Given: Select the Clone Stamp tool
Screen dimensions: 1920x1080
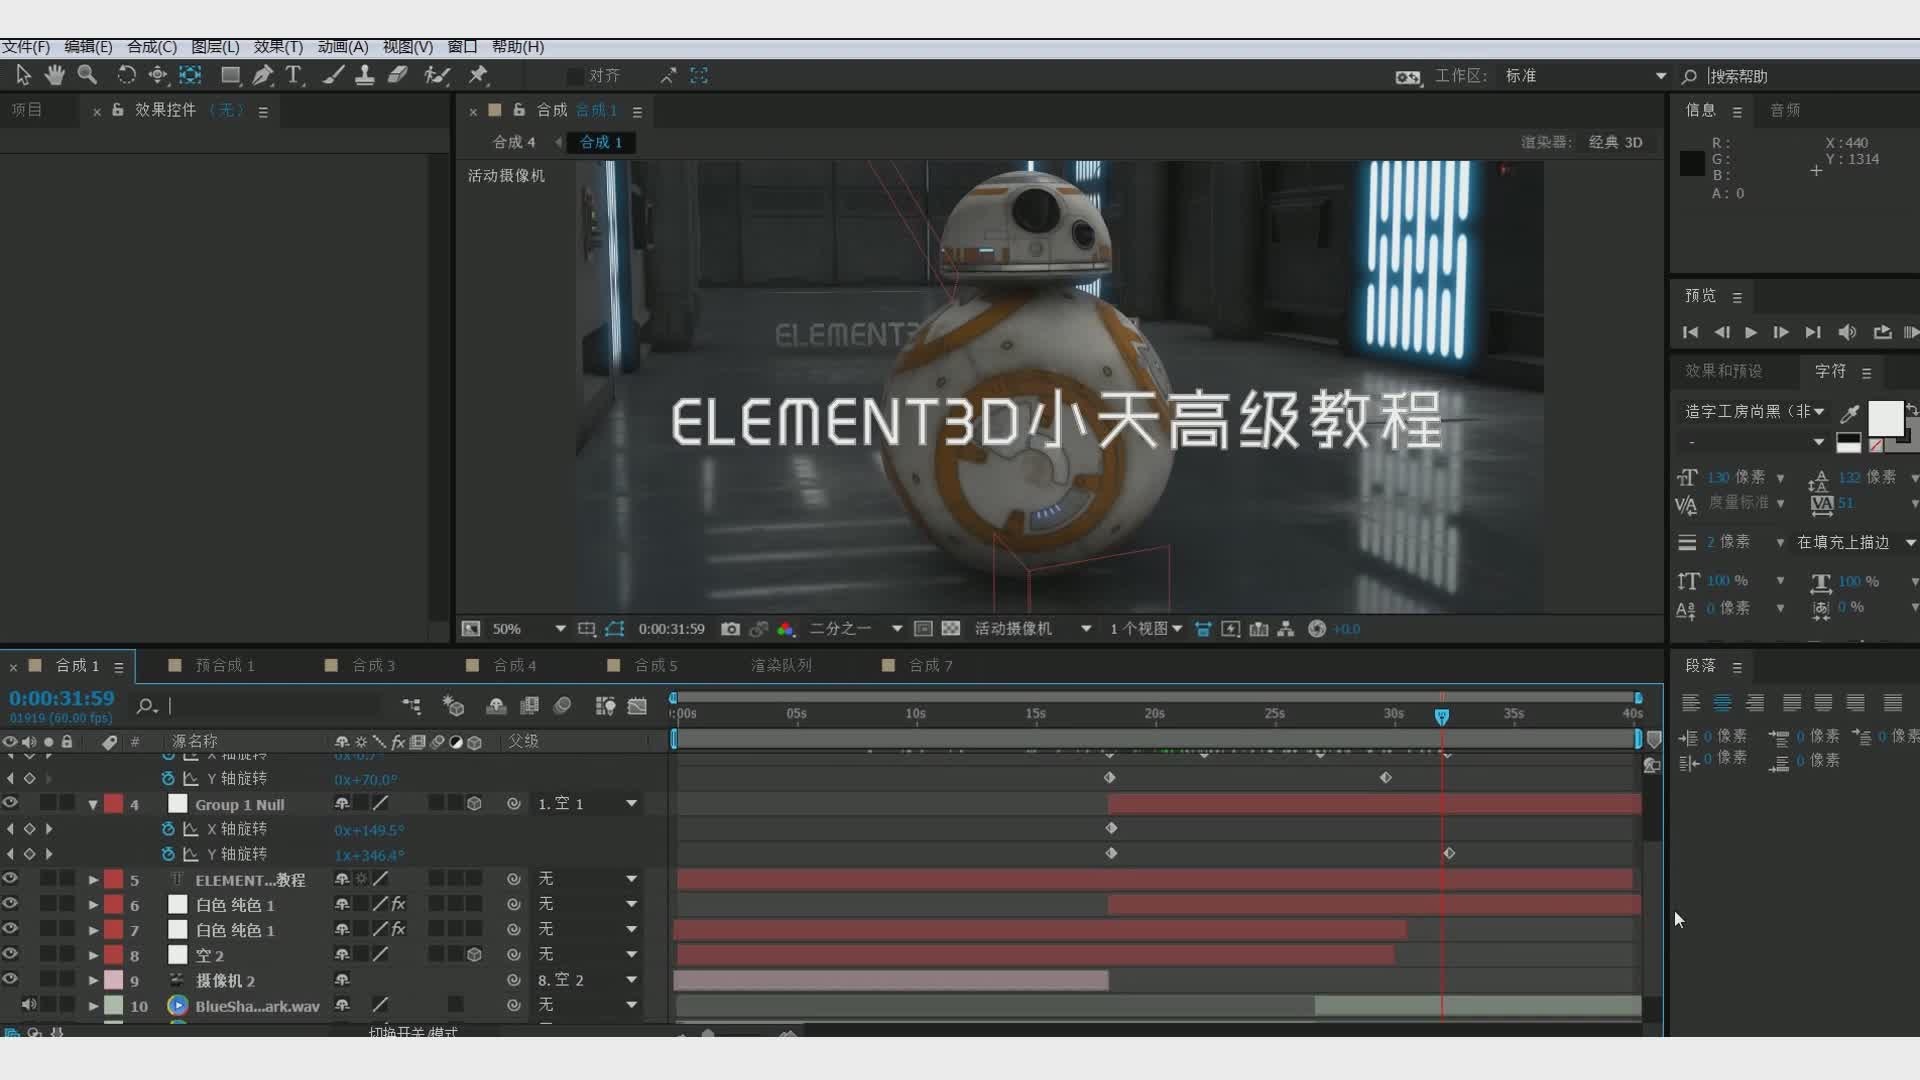Looking at the screenshot, I should 365,75.
